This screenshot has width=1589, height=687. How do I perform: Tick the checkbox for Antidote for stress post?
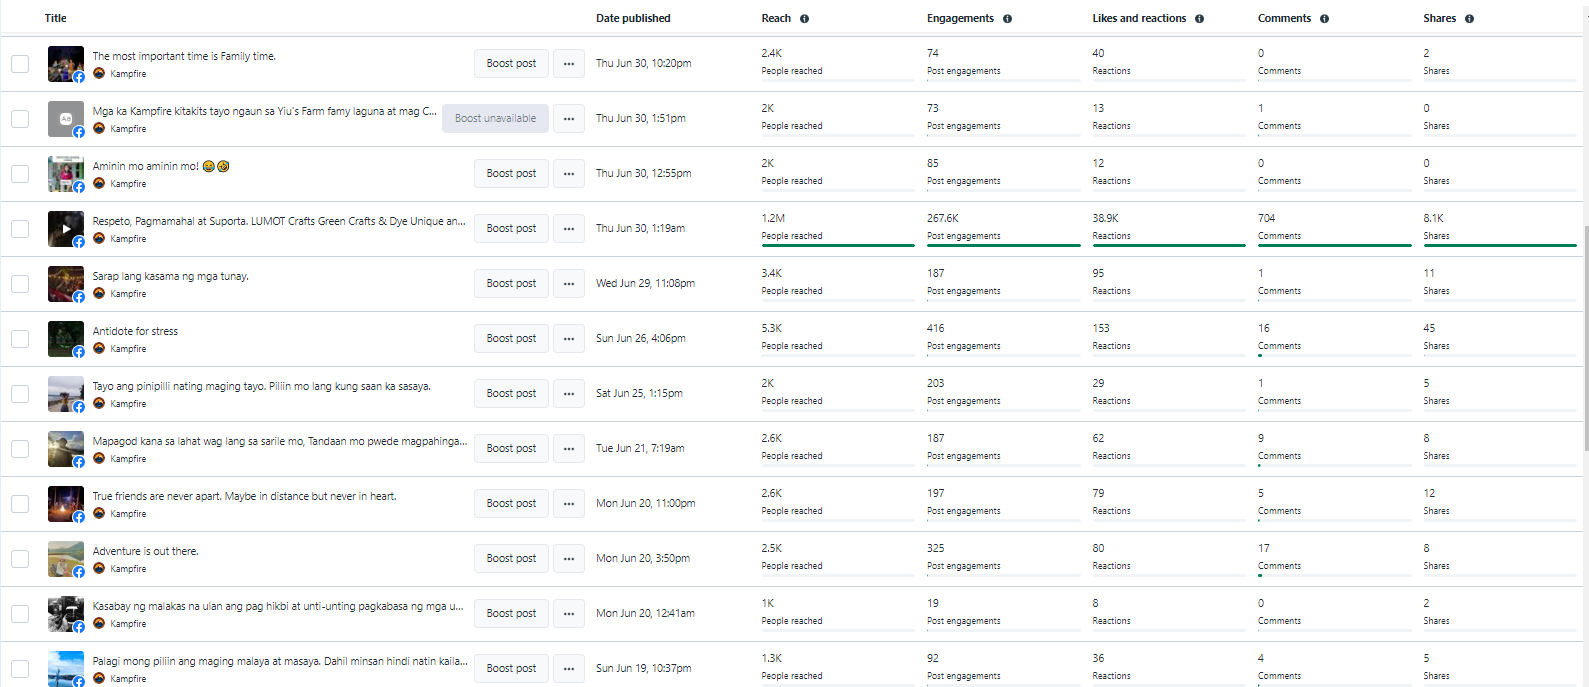pyautogui.click(x=20, y=339)
